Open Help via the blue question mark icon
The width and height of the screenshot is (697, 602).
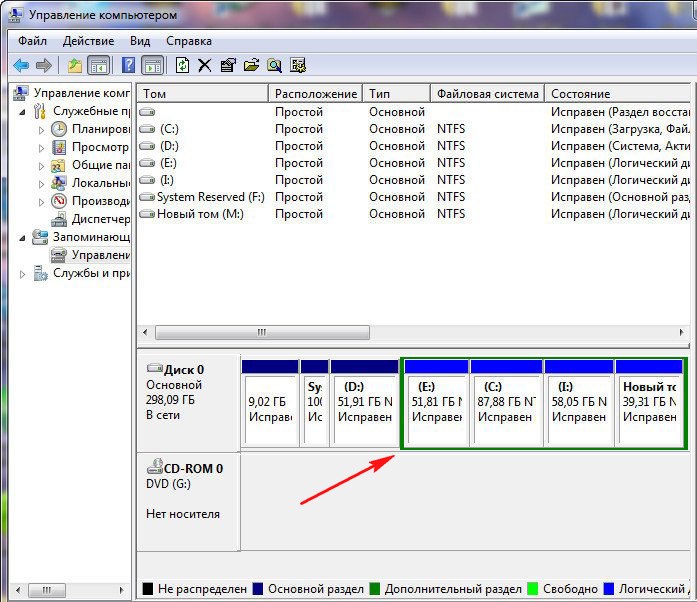pos(128,66)
